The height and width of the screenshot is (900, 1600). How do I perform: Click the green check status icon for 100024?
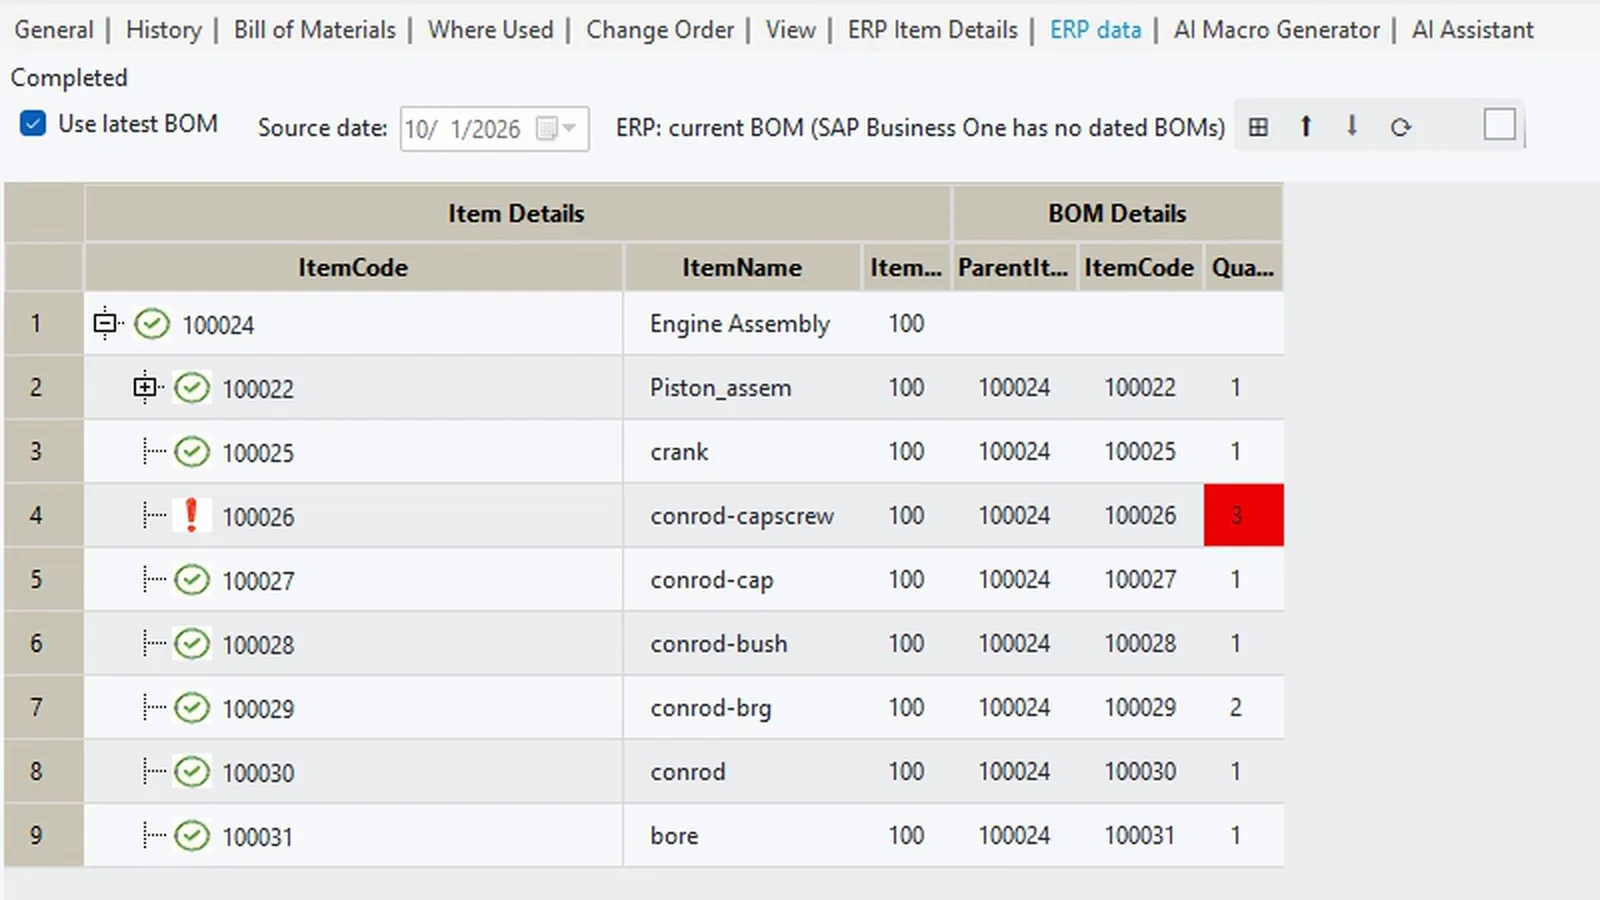point(152,324)
